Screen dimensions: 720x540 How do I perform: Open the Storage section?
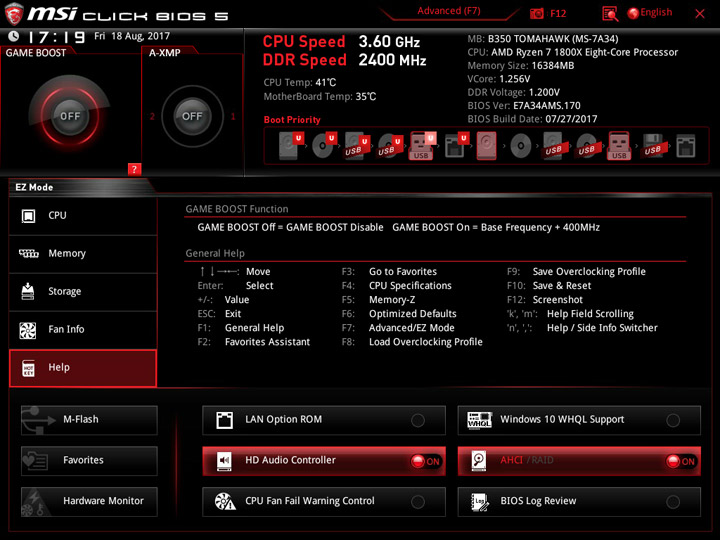pos(83,292)
